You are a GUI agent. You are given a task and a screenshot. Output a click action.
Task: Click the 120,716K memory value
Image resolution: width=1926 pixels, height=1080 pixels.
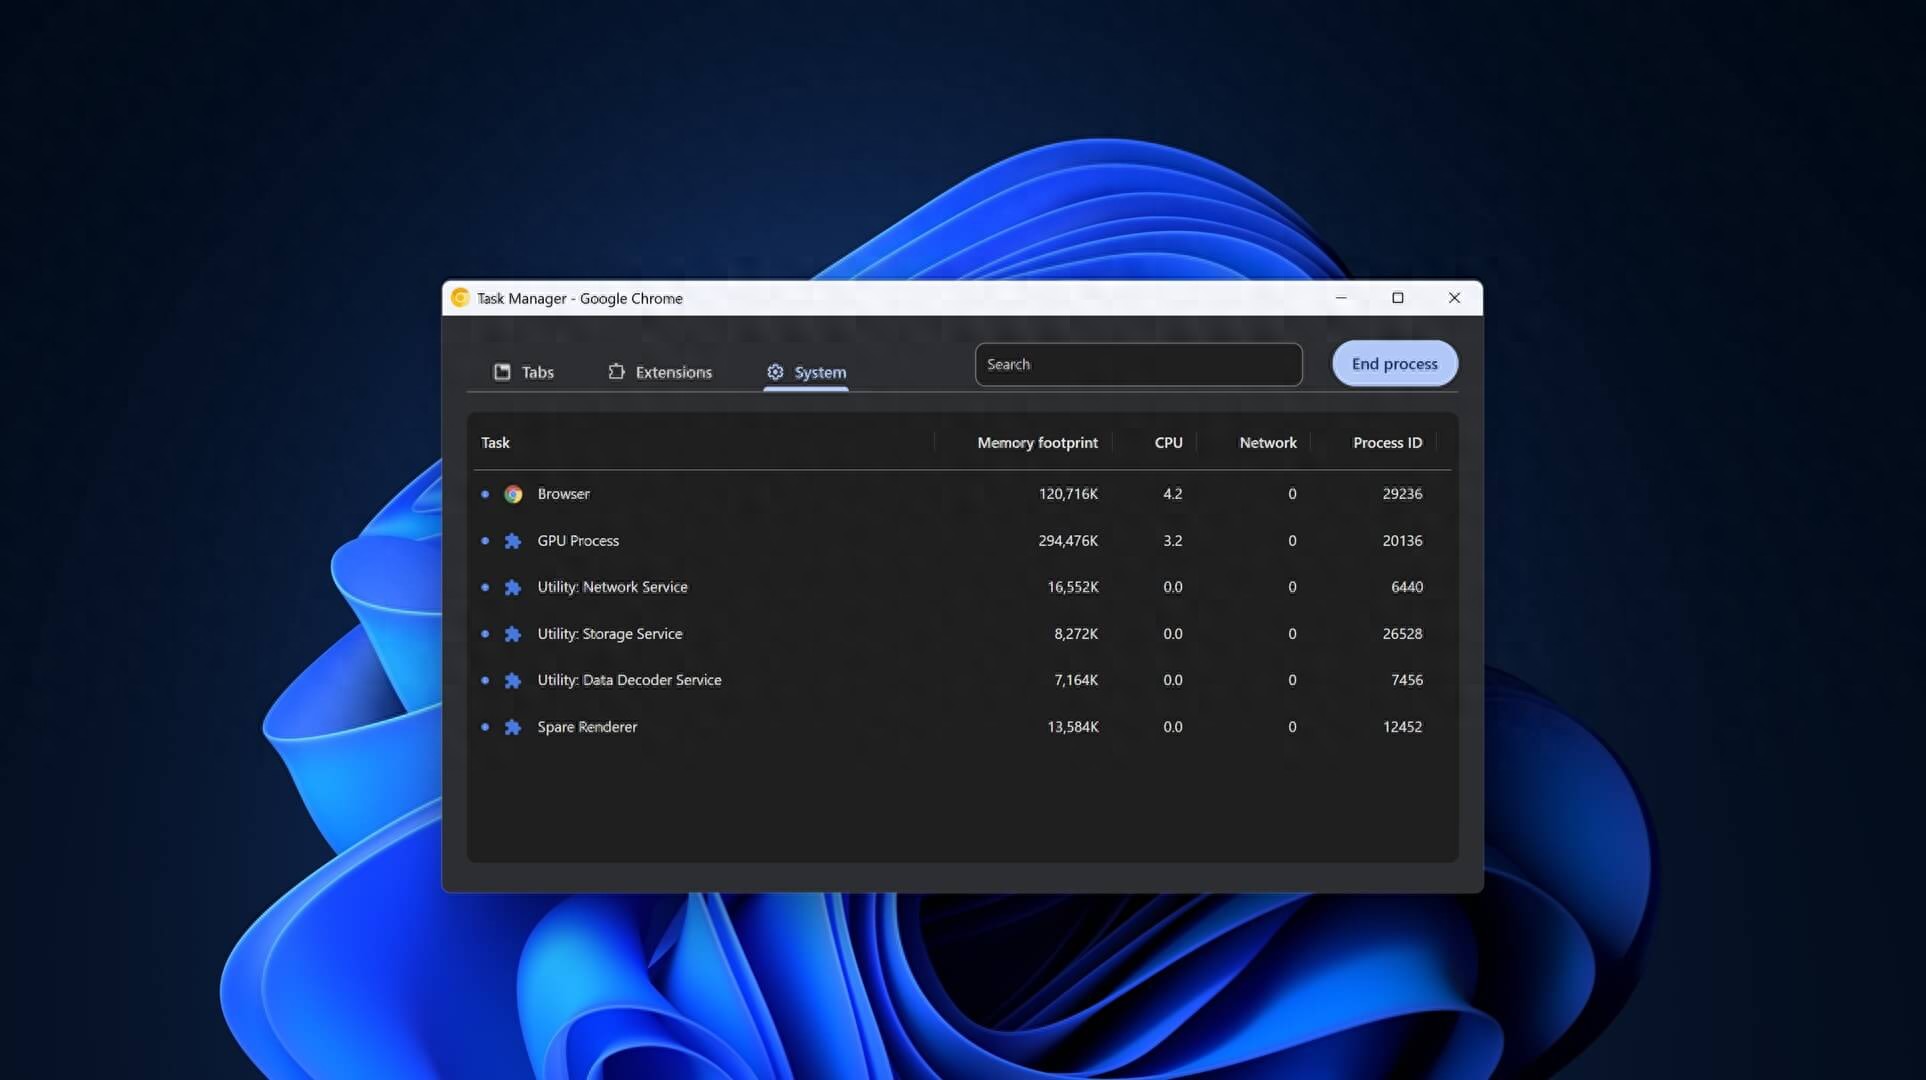click(x=1068, y=494)
